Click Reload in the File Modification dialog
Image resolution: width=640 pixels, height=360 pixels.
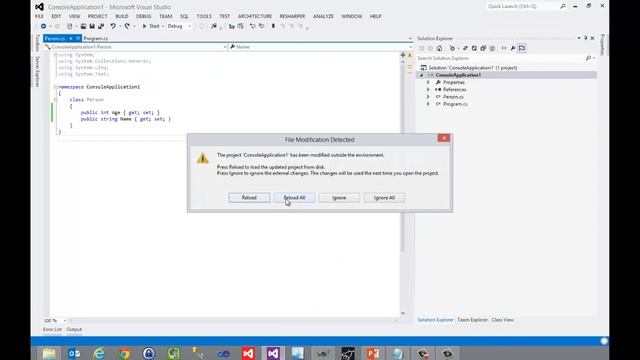coord(249,198)
